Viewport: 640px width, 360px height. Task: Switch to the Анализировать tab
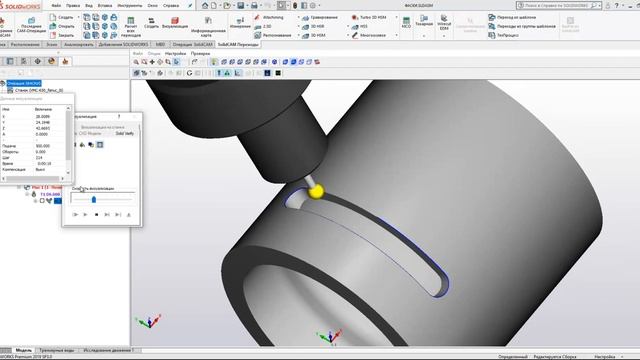[x=78, y=44]
